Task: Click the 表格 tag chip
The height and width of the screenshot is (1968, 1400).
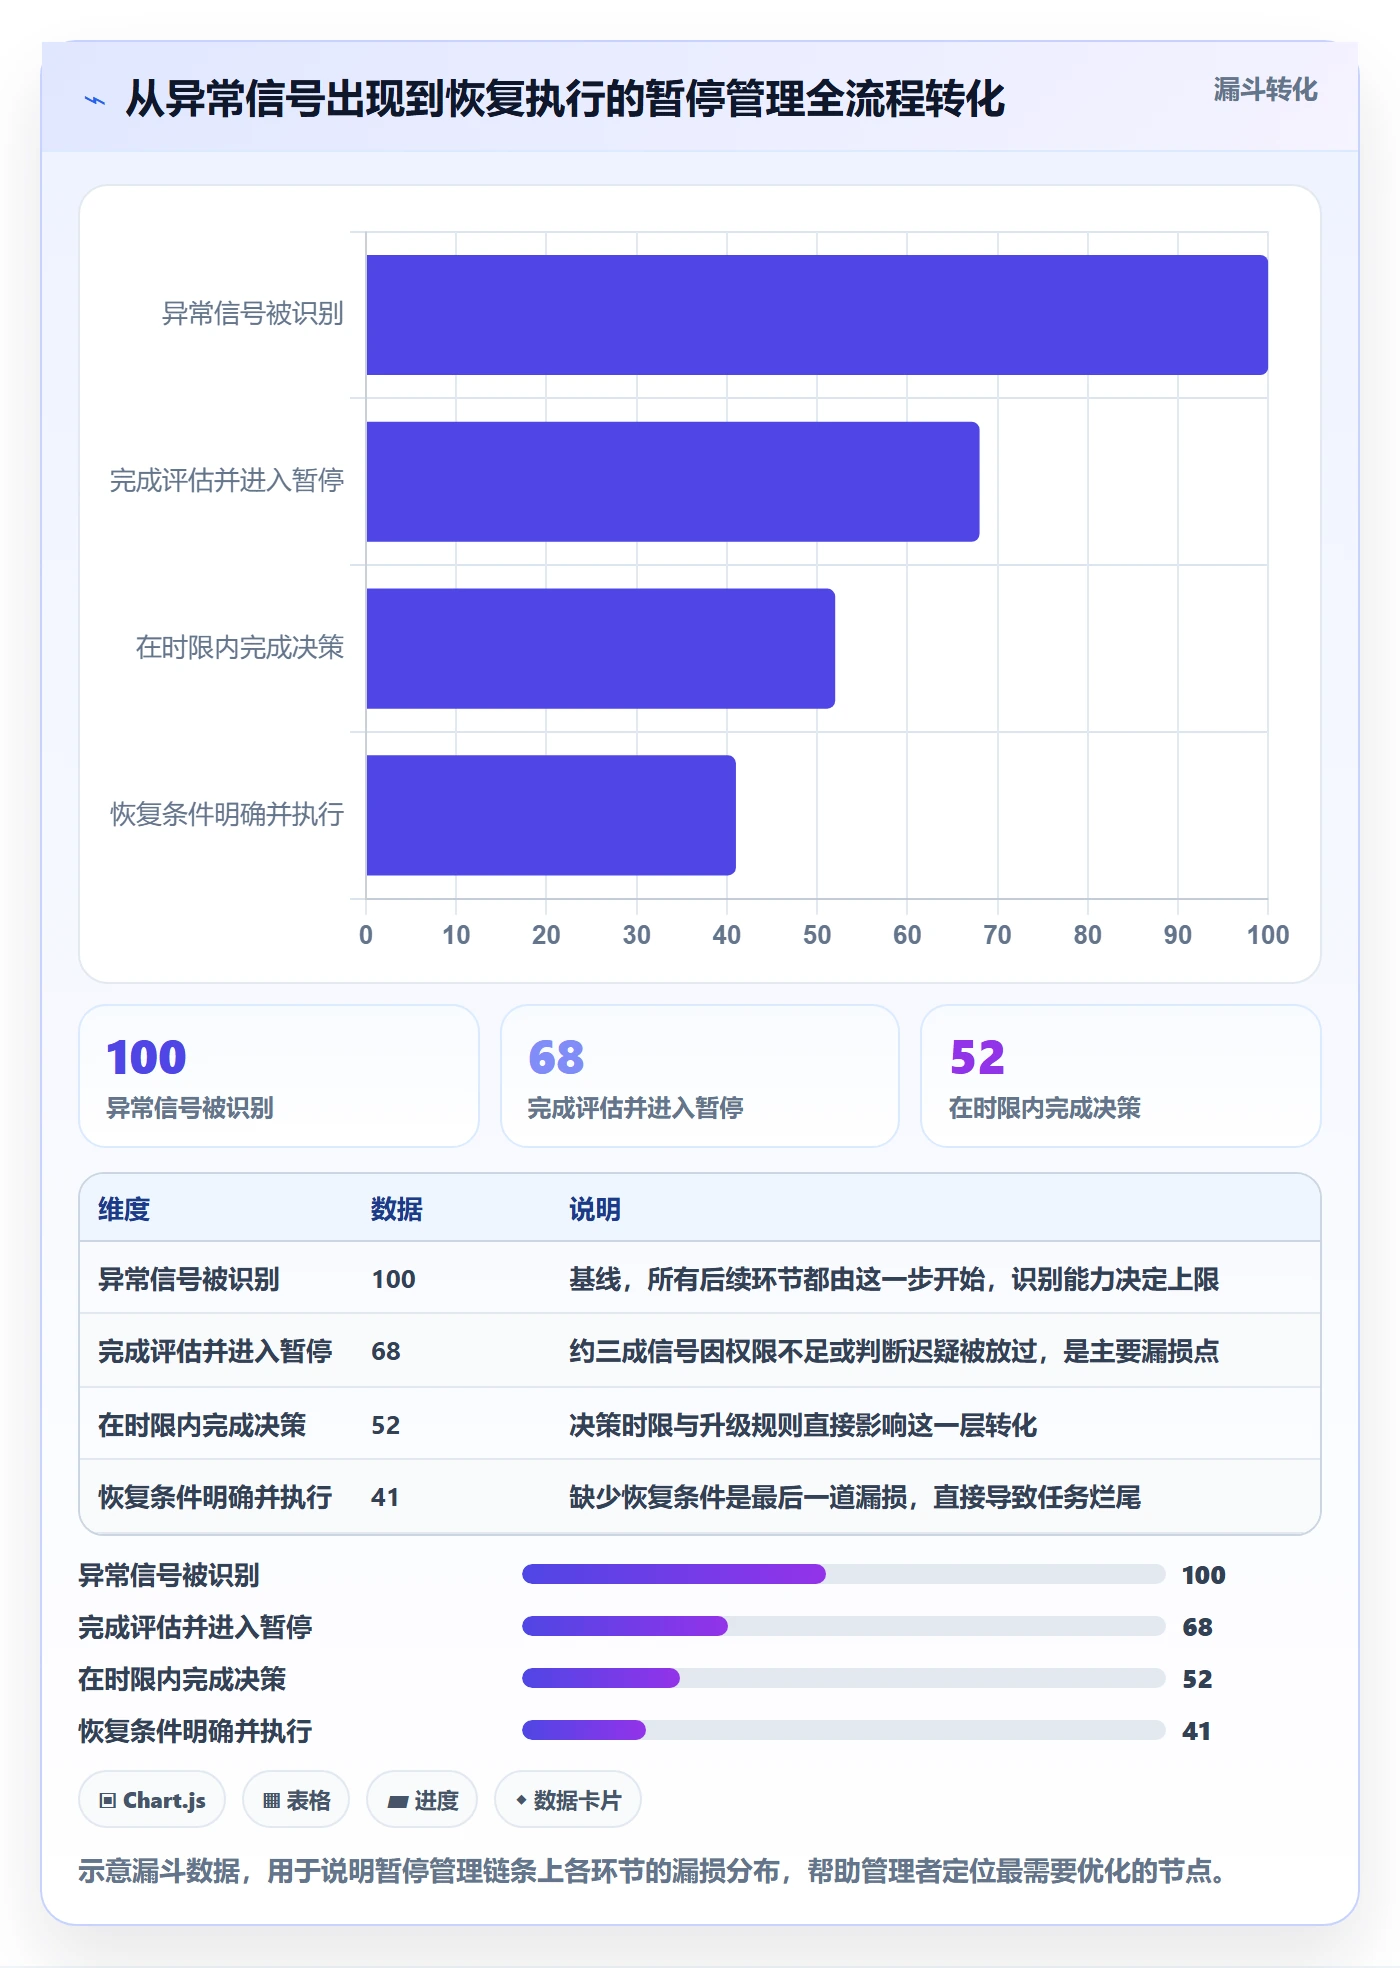Action: [x=296, y=1800]
